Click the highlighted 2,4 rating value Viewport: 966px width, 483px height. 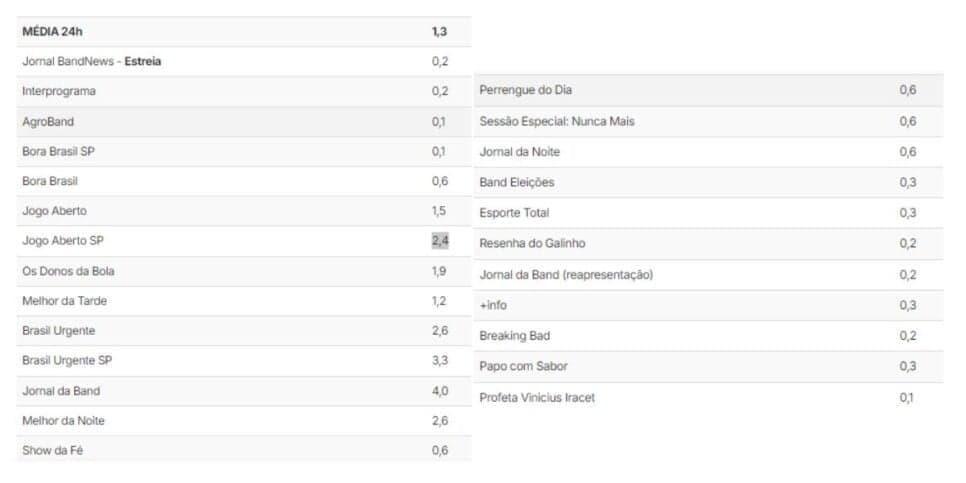click(440, 240)
